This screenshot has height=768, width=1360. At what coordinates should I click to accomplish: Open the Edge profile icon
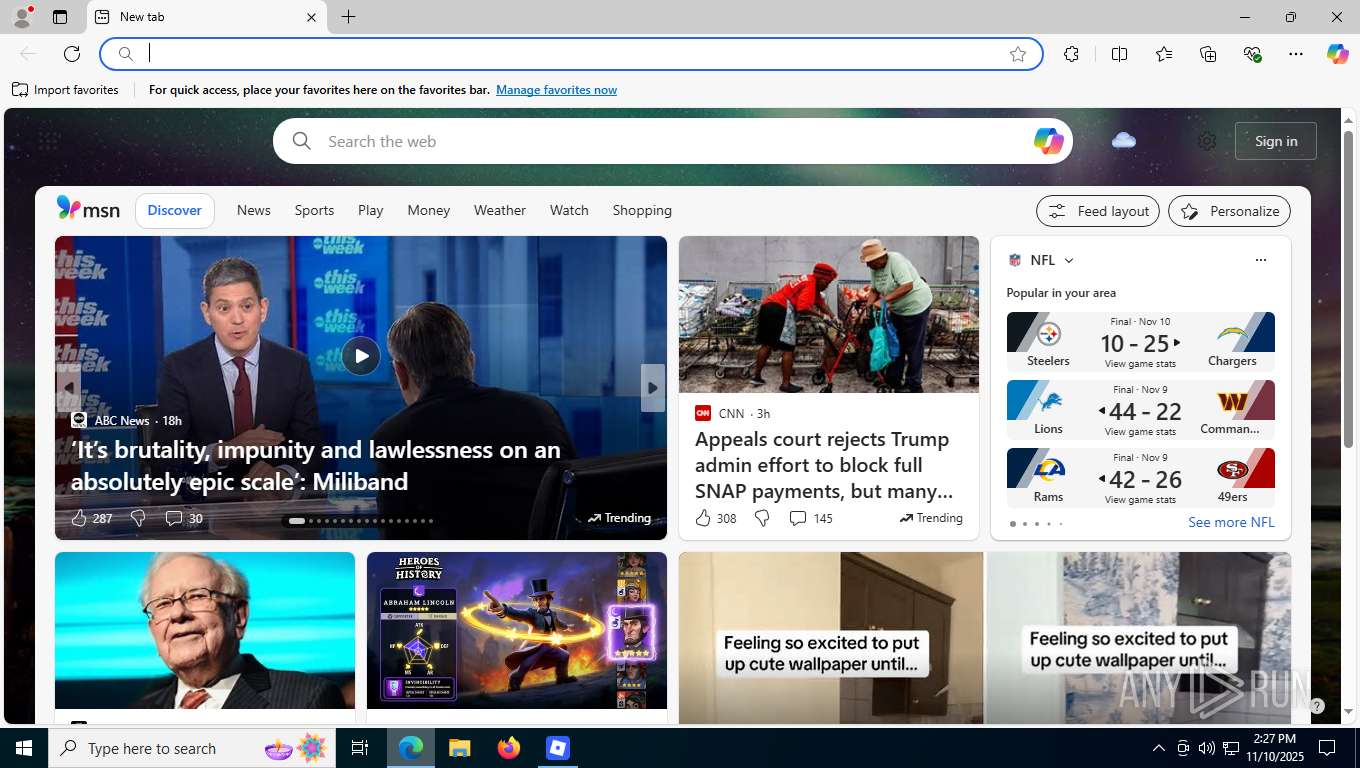[x=22, y=17]
